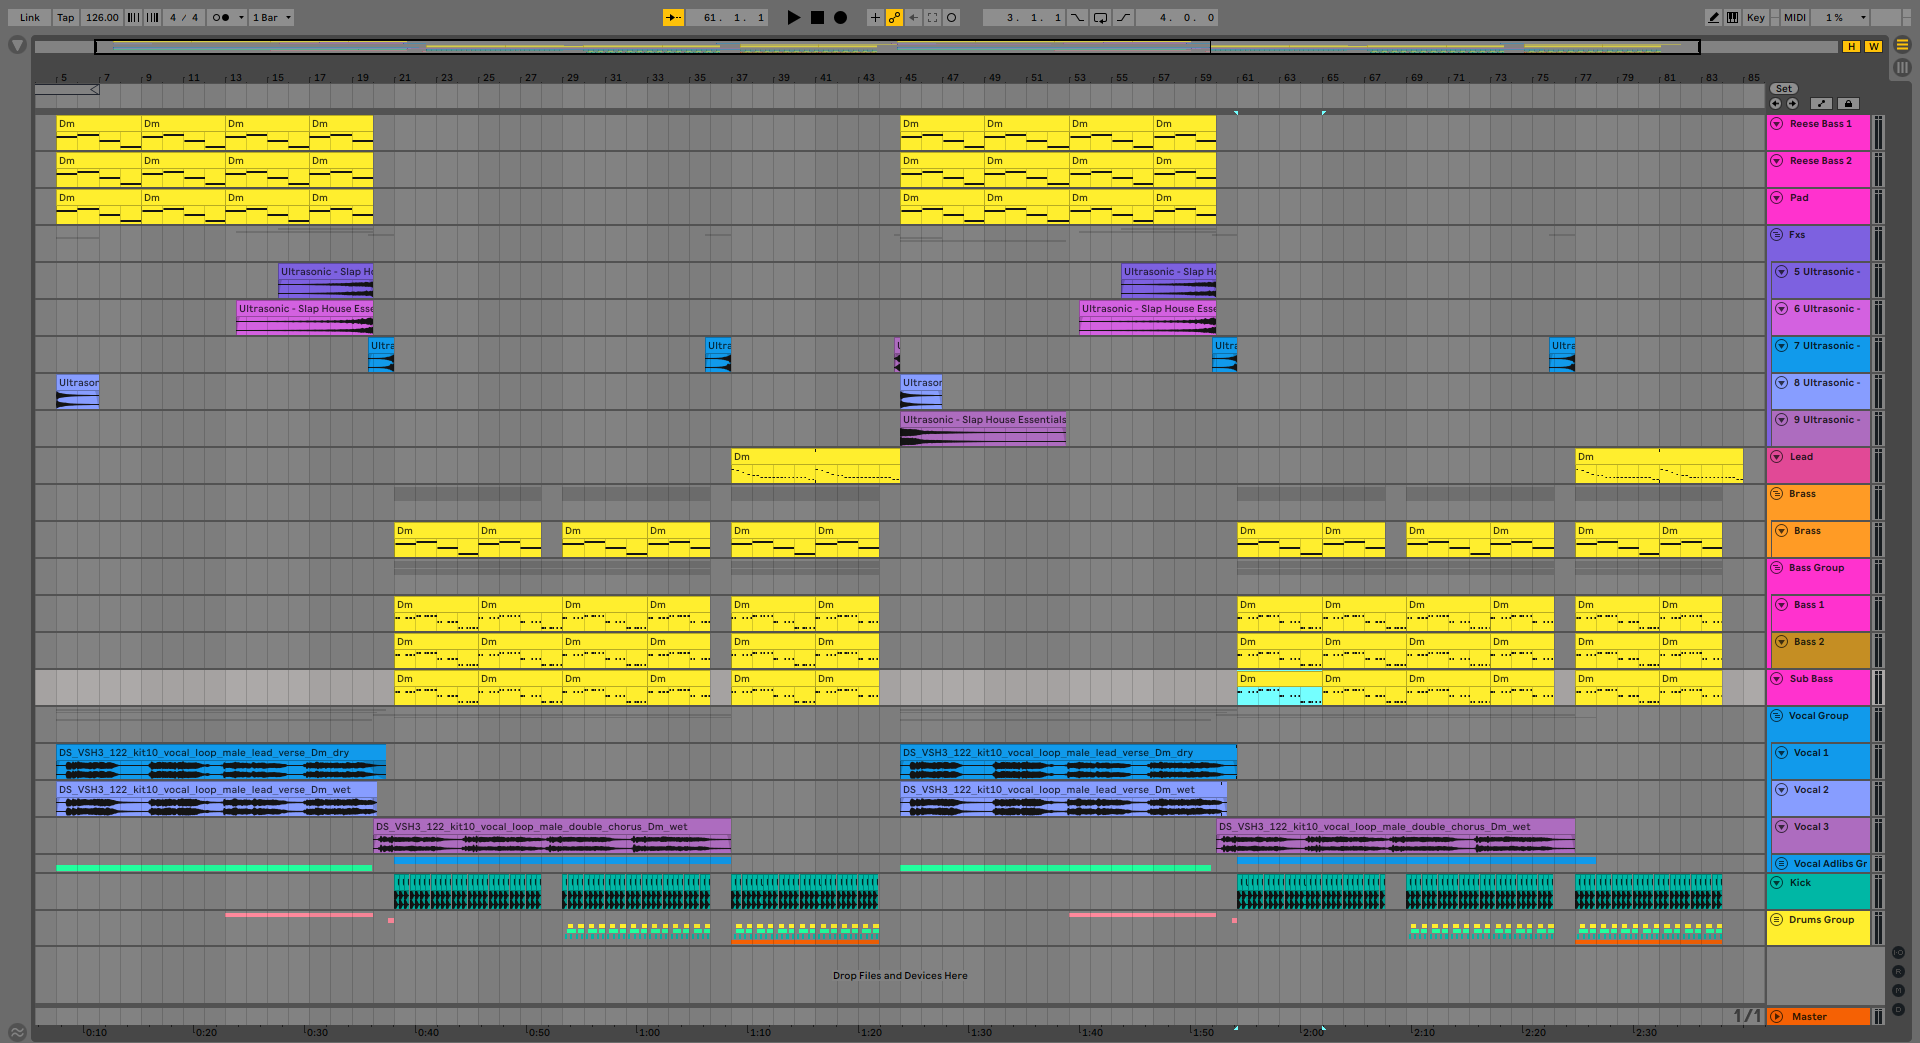This screenshot has width=1920, height=1043.
Task: Toggle the Arrangement Loop switch
Action: tap(1100, 17)
